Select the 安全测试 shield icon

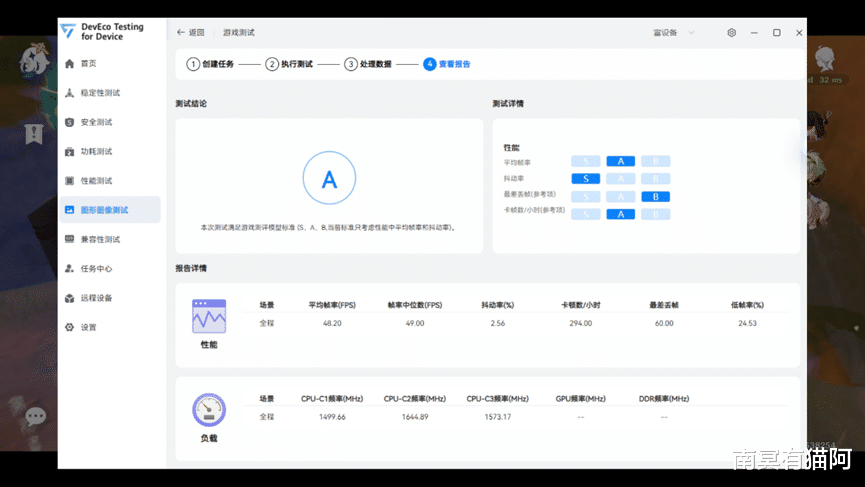click(x=70, y=122)
